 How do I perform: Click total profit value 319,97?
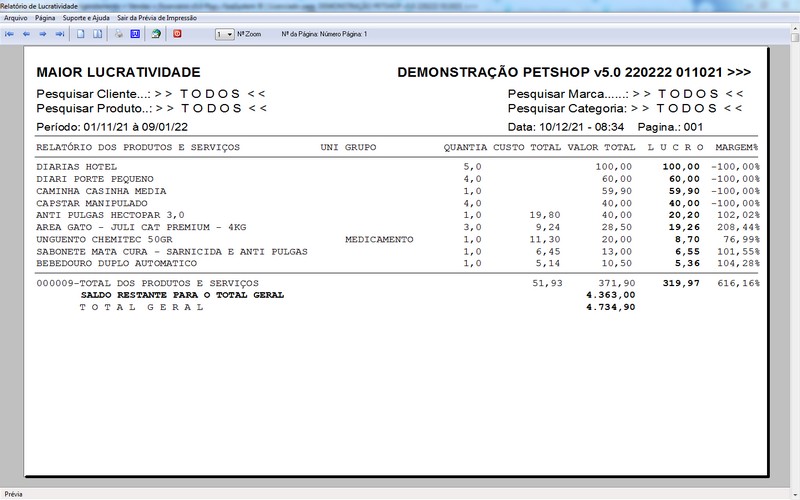pyautogui.click(x=681, y=283)
